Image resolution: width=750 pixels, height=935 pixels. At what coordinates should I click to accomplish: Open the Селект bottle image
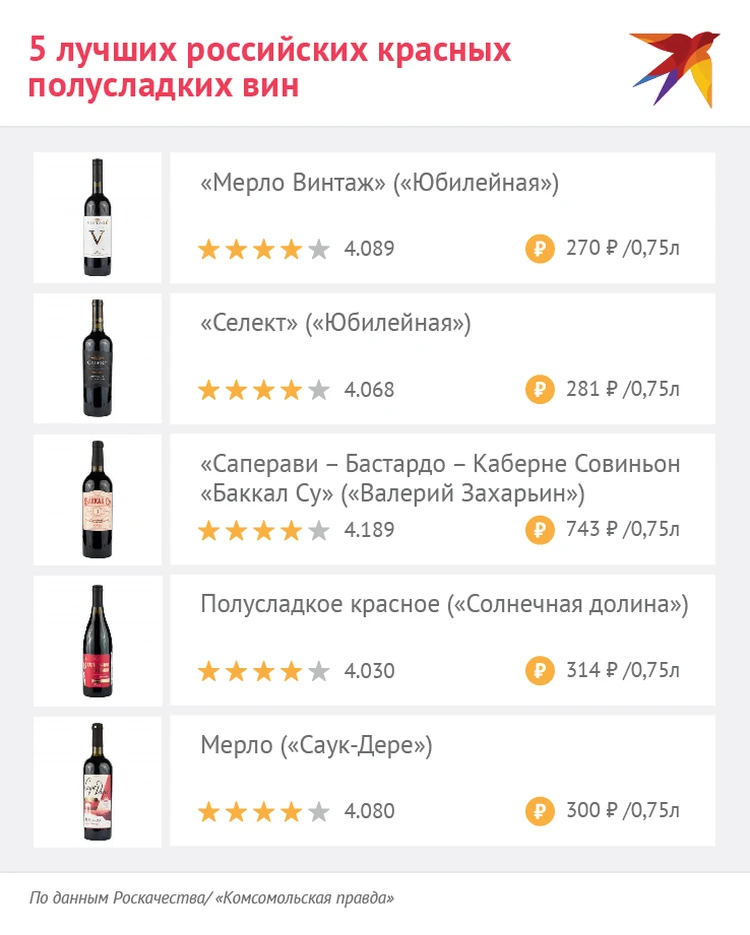click(97, 358)
